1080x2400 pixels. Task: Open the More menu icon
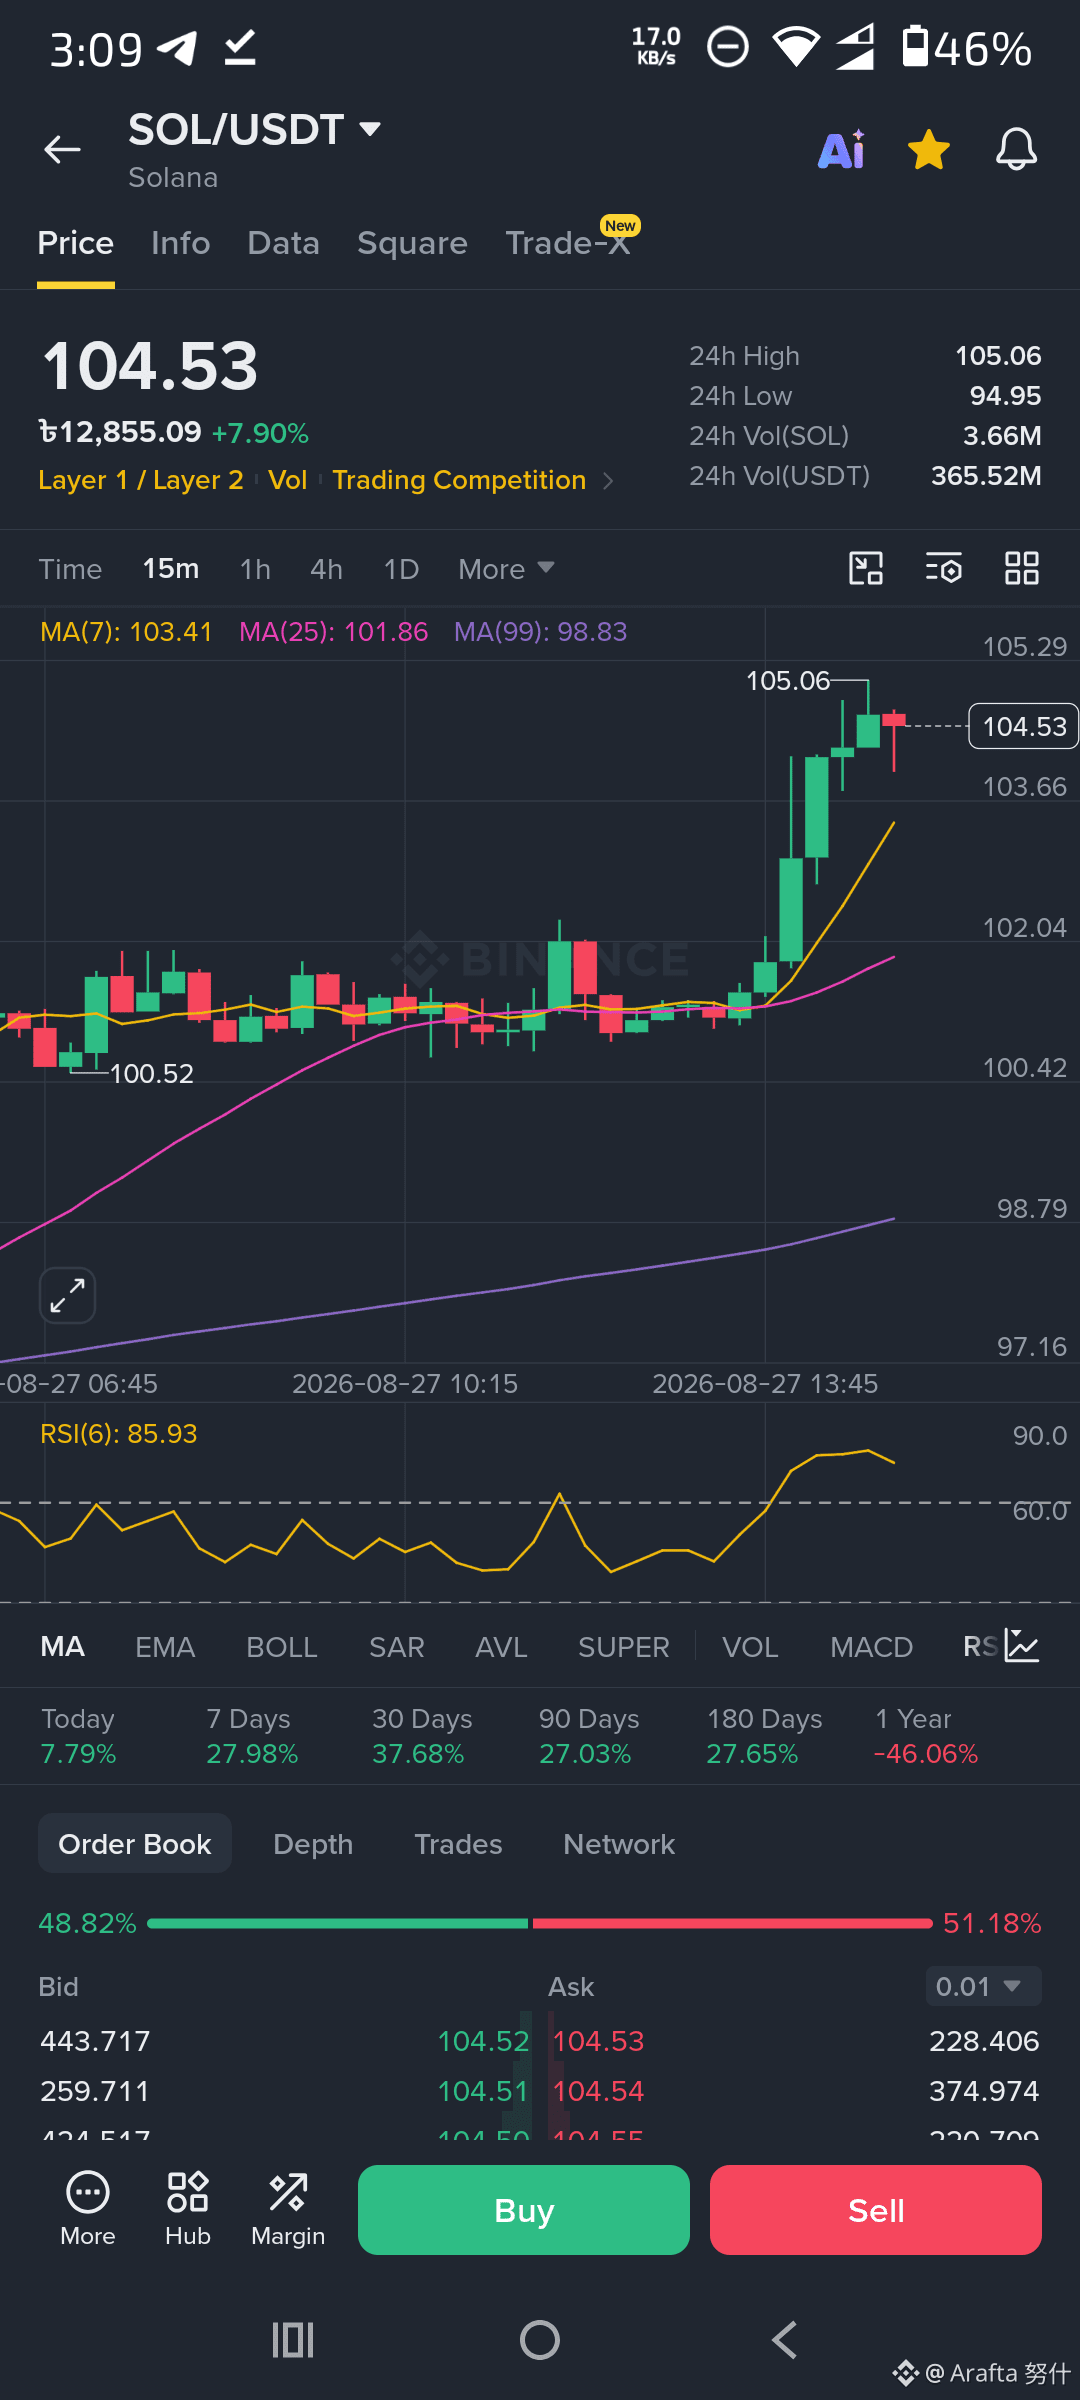(88, 2209)
